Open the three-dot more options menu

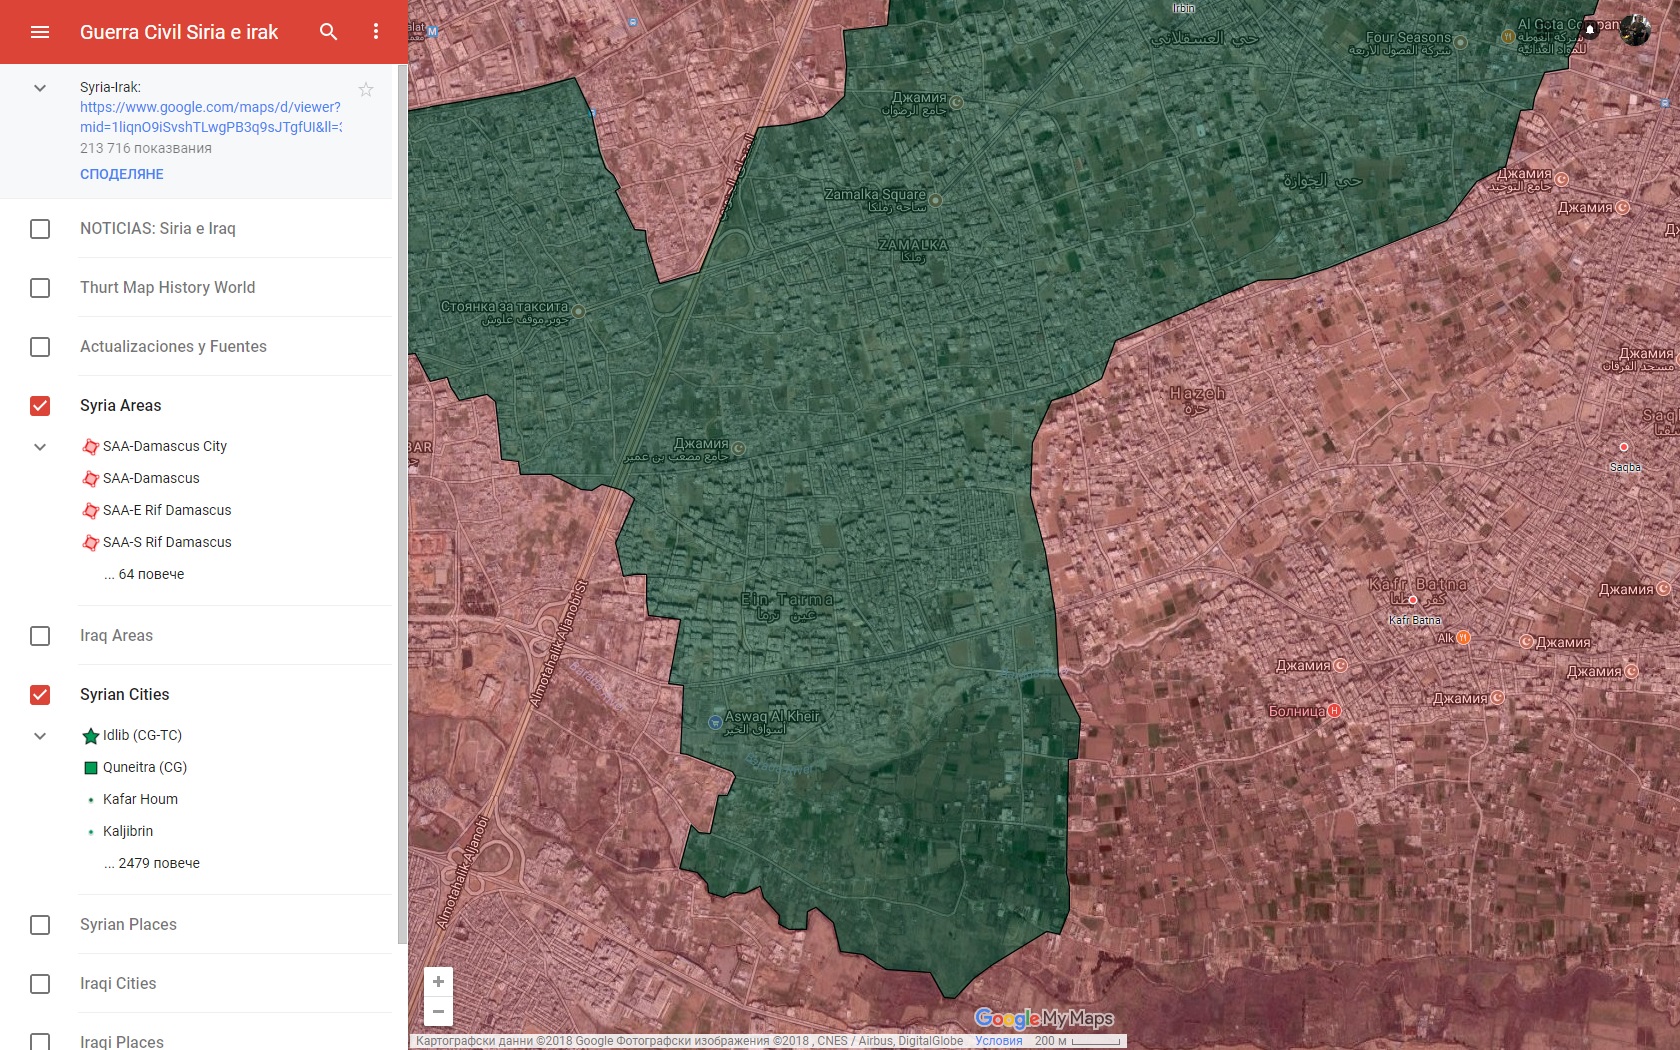coord(376,32)
